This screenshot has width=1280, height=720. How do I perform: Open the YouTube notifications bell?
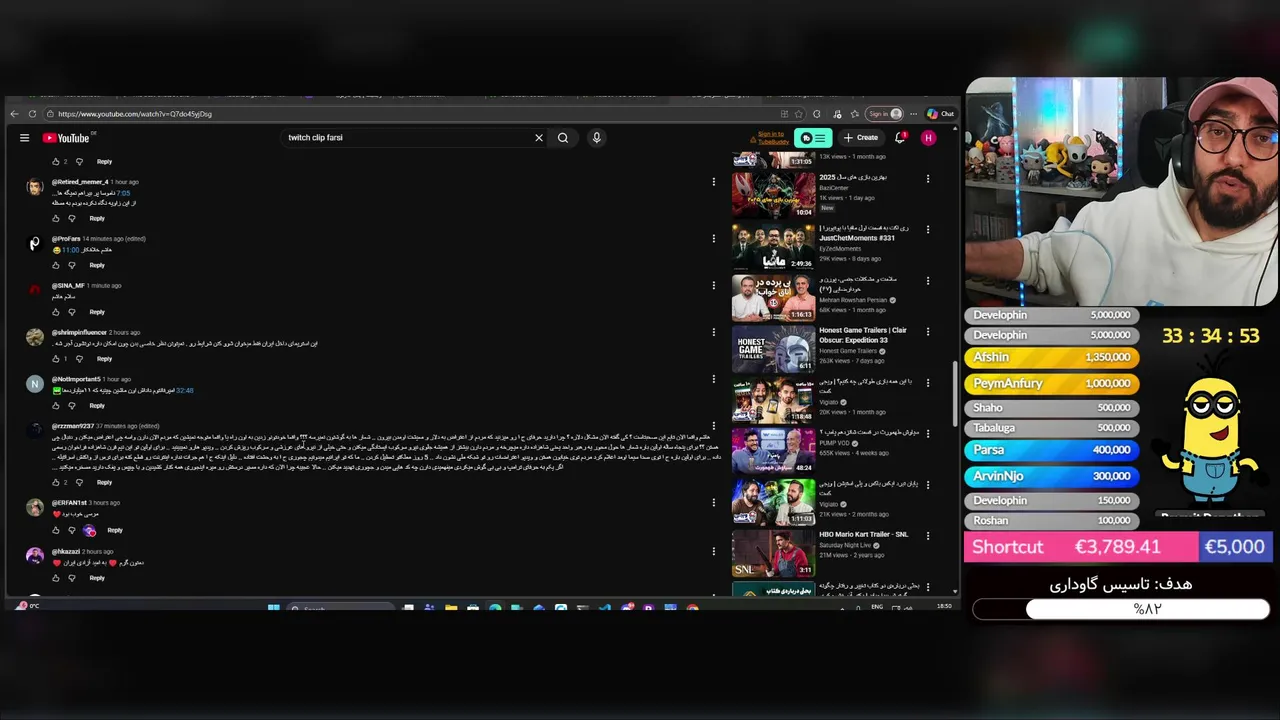click(x=900, y=138)
